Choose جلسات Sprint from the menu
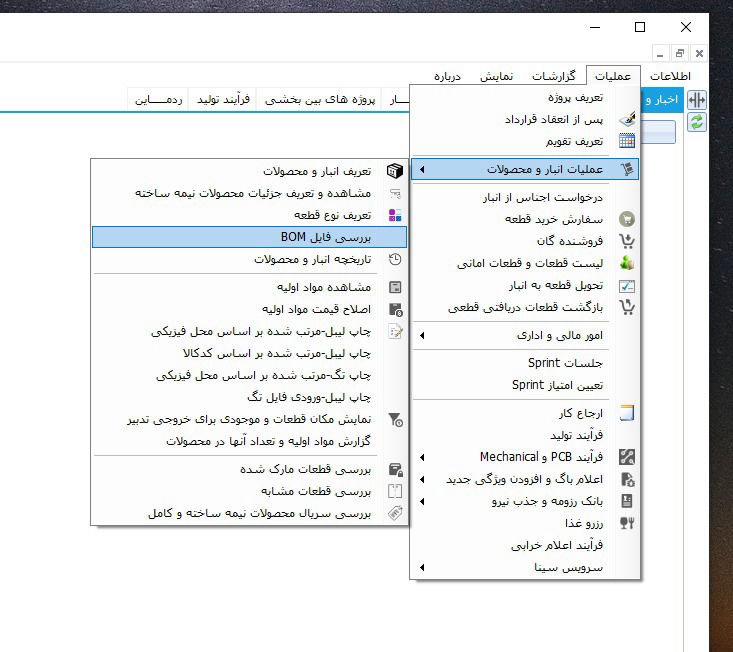Image resolution: width=733 pixels, height=652 pixels. (x=525, y=363)
